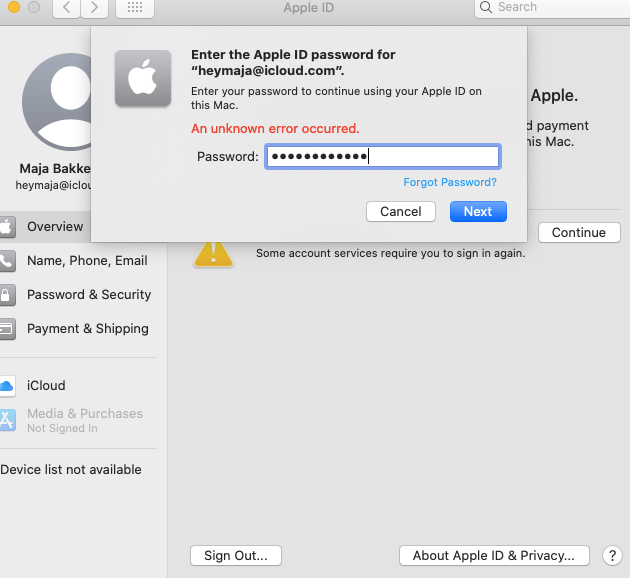Go forward with the right chevron button

pos(95,8)
